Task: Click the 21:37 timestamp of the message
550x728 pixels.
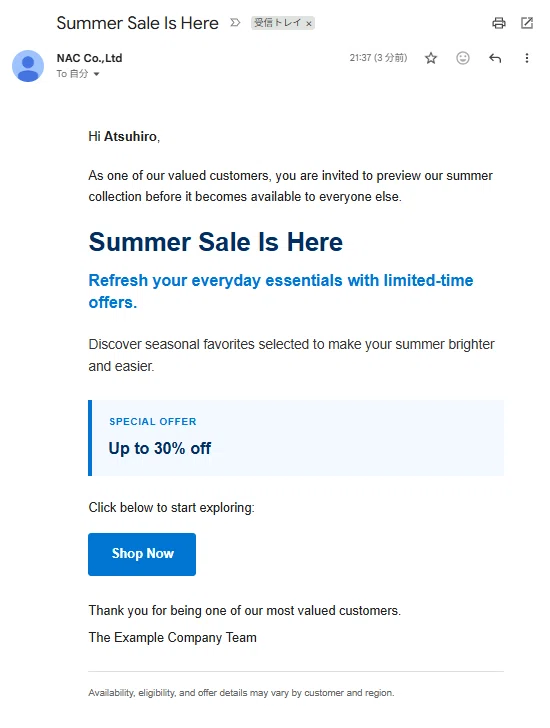Action: coord(378,58)
